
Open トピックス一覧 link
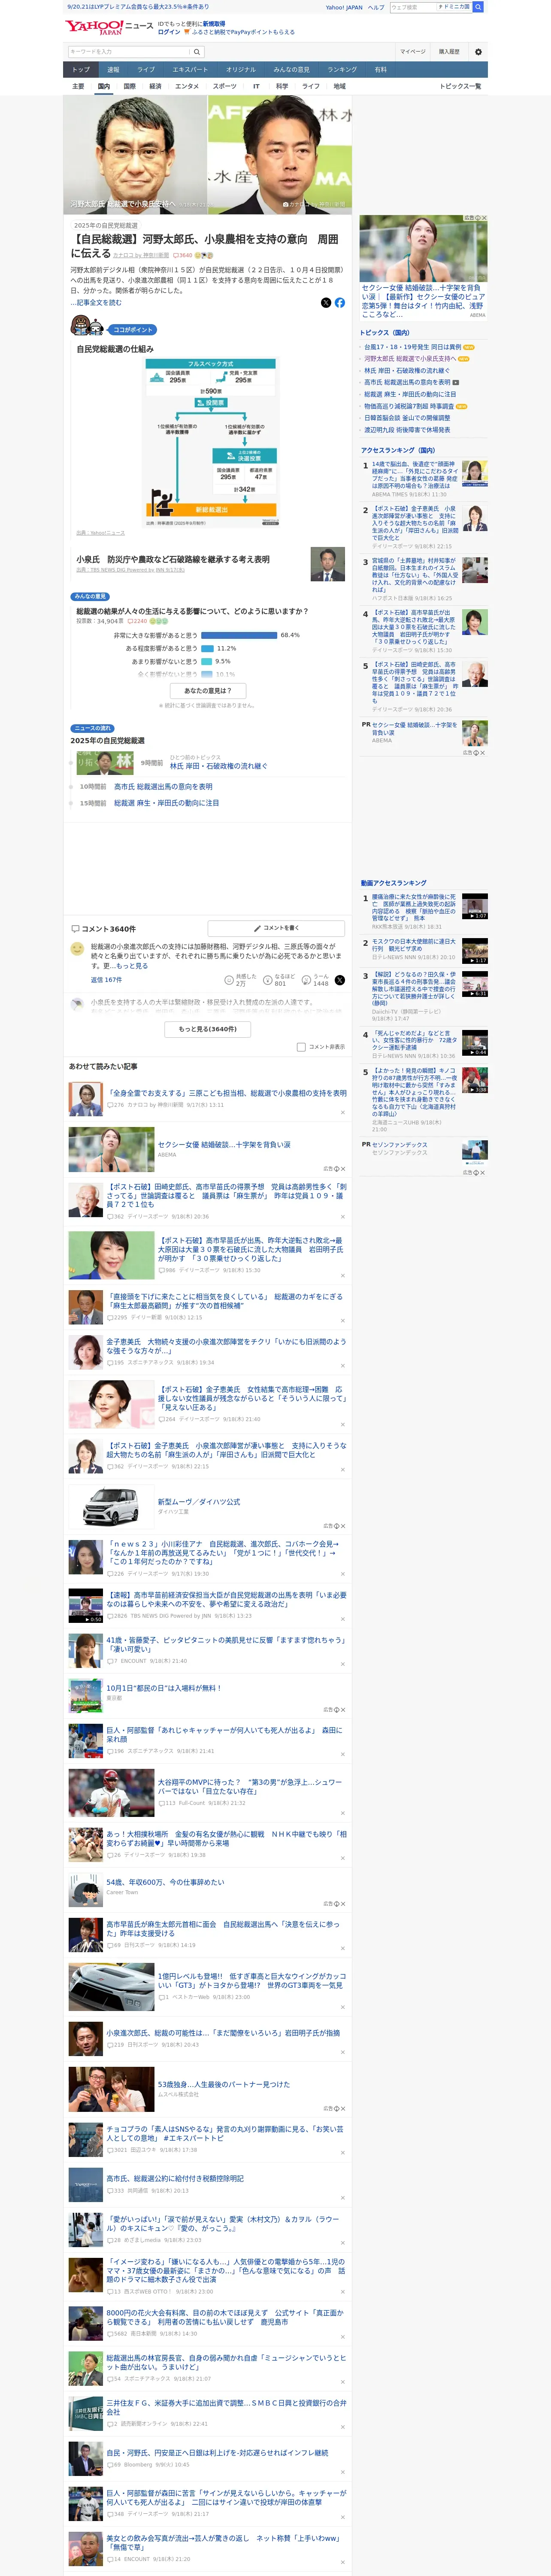460,86
